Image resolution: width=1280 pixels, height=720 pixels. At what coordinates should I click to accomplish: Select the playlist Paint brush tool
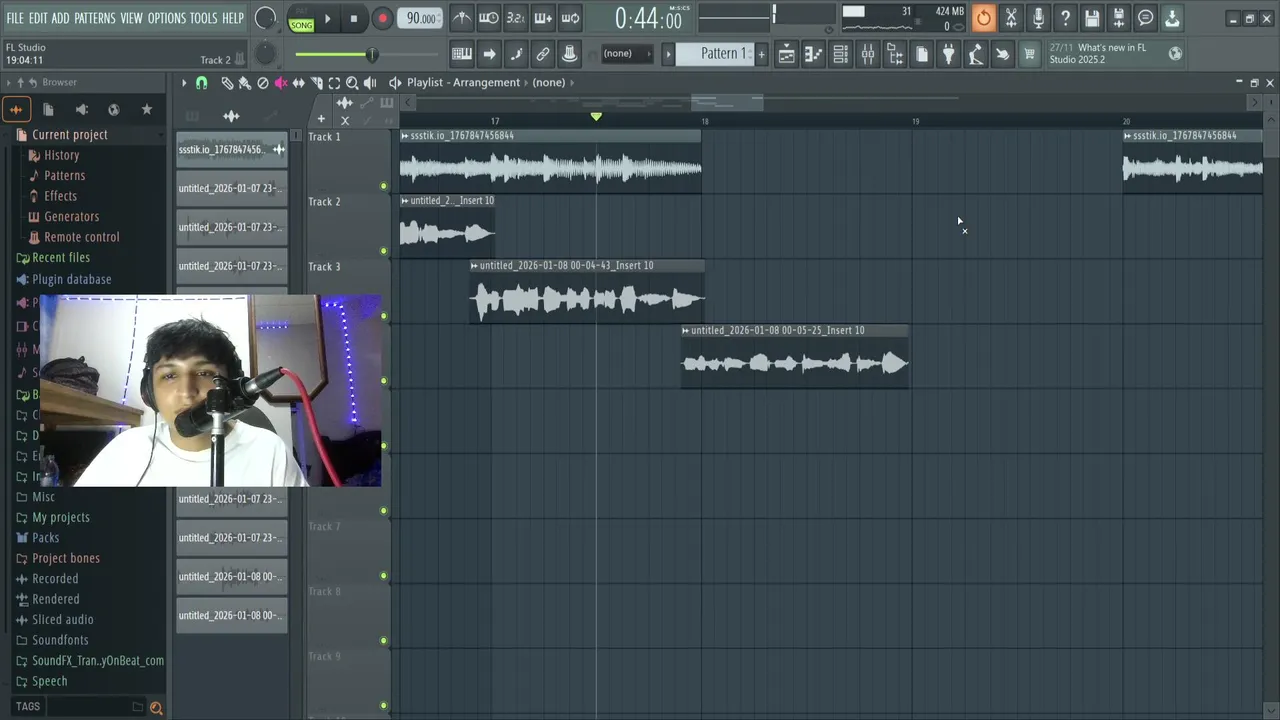pos(244,83)
